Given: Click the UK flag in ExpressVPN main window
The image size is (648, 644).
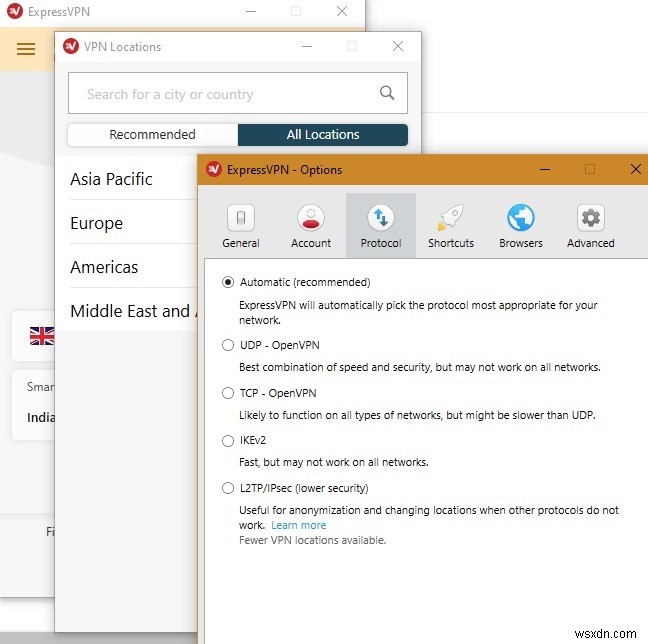Looking at the screenshot, I should point(42,336).
